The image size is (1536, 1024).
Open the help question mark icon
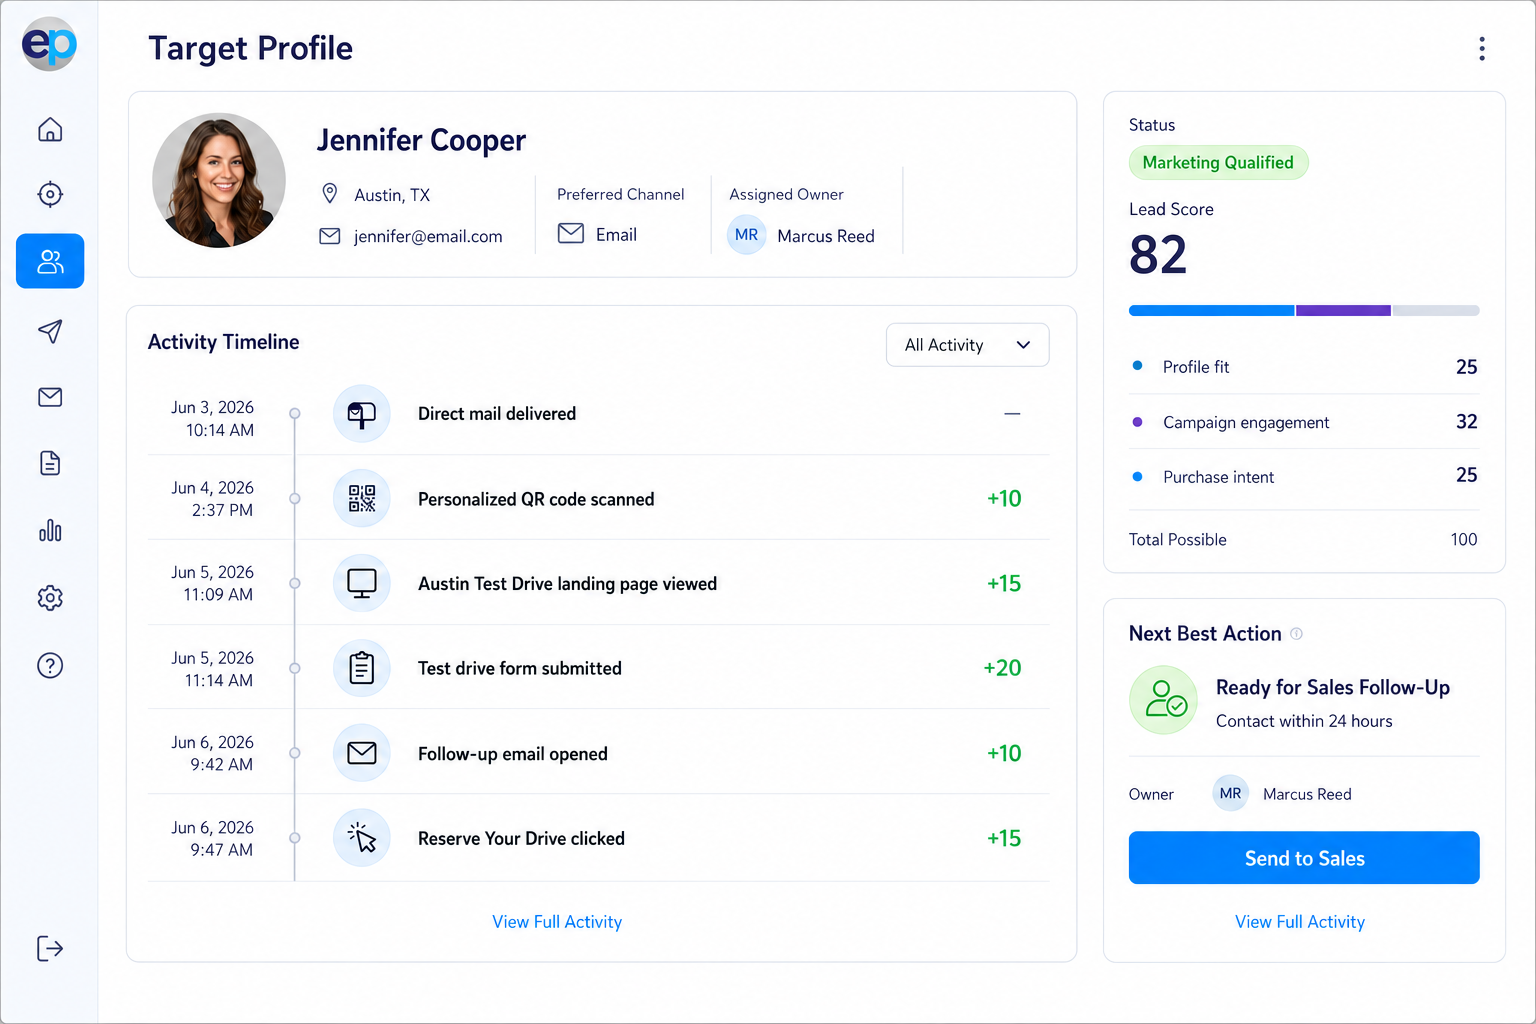click(x=50, y=665)
